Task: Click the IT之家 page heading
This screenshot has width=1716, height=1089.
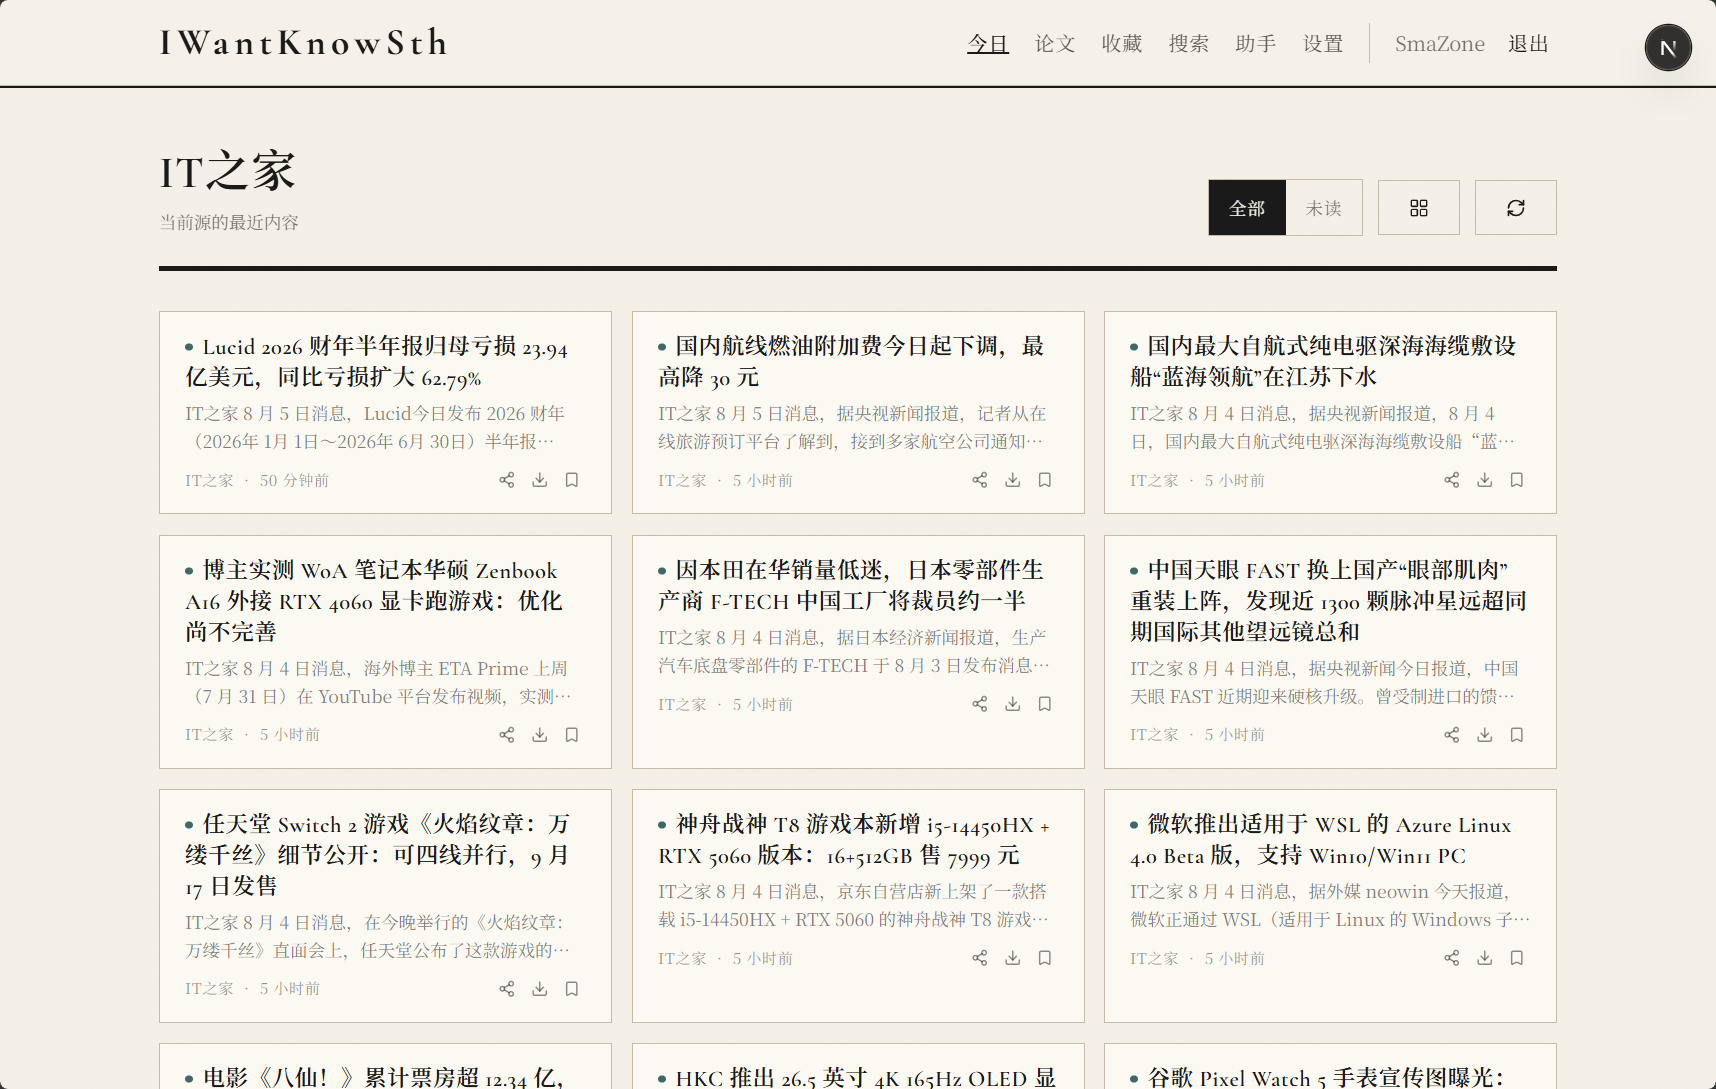Action: pos(228,171)
